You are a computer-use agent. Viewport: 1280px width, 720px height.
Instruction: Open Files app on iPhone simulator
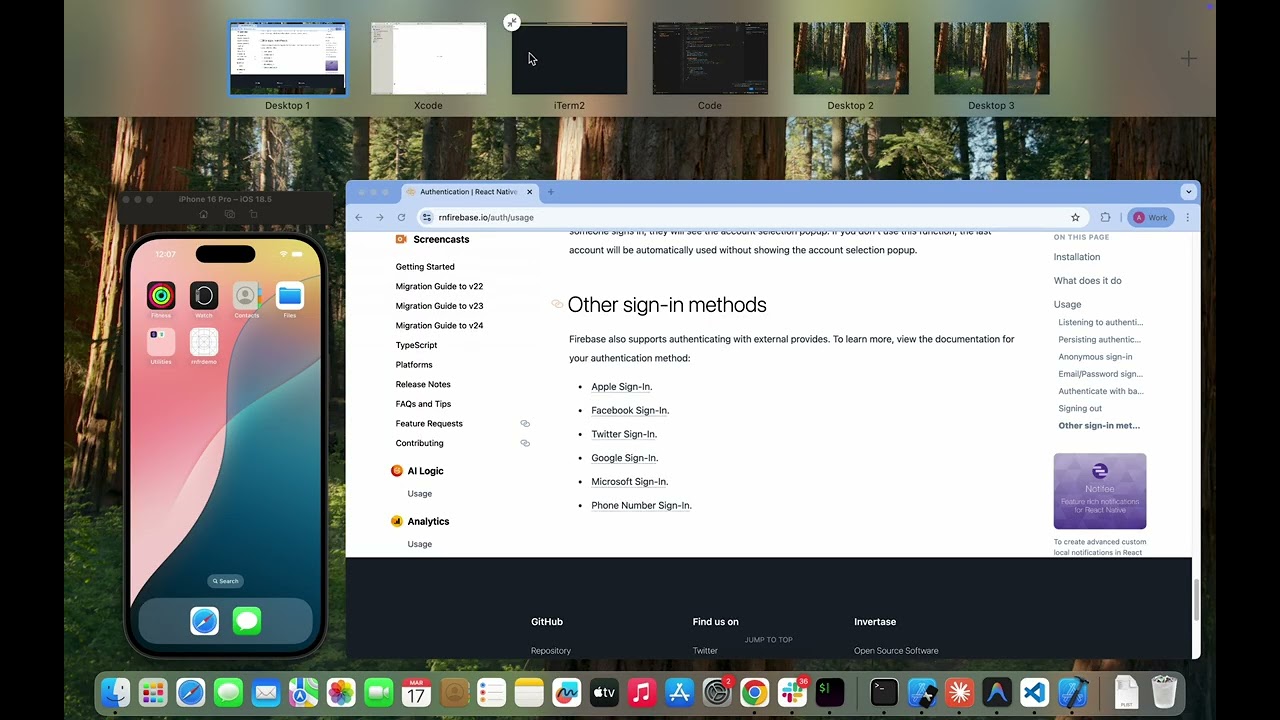pyautogui.click(x=289, y=296)
